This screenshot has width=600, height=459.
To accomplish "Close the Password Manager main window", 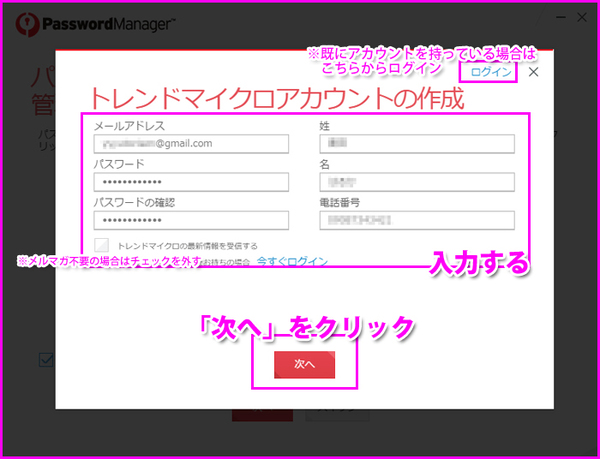I will pos(582,17).
